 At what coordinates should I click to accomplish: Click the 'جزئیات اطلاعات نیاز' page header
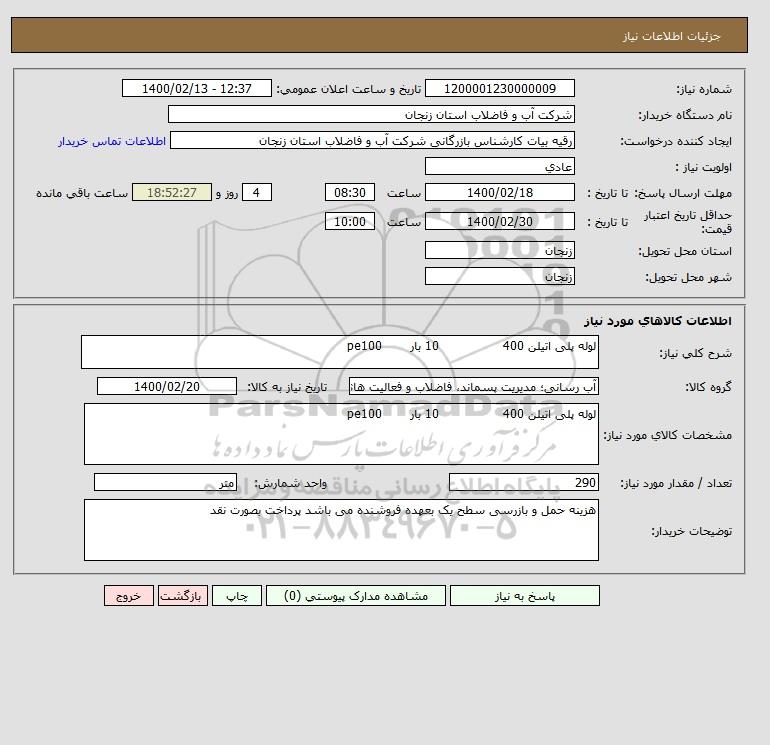[x=671, y=36]
